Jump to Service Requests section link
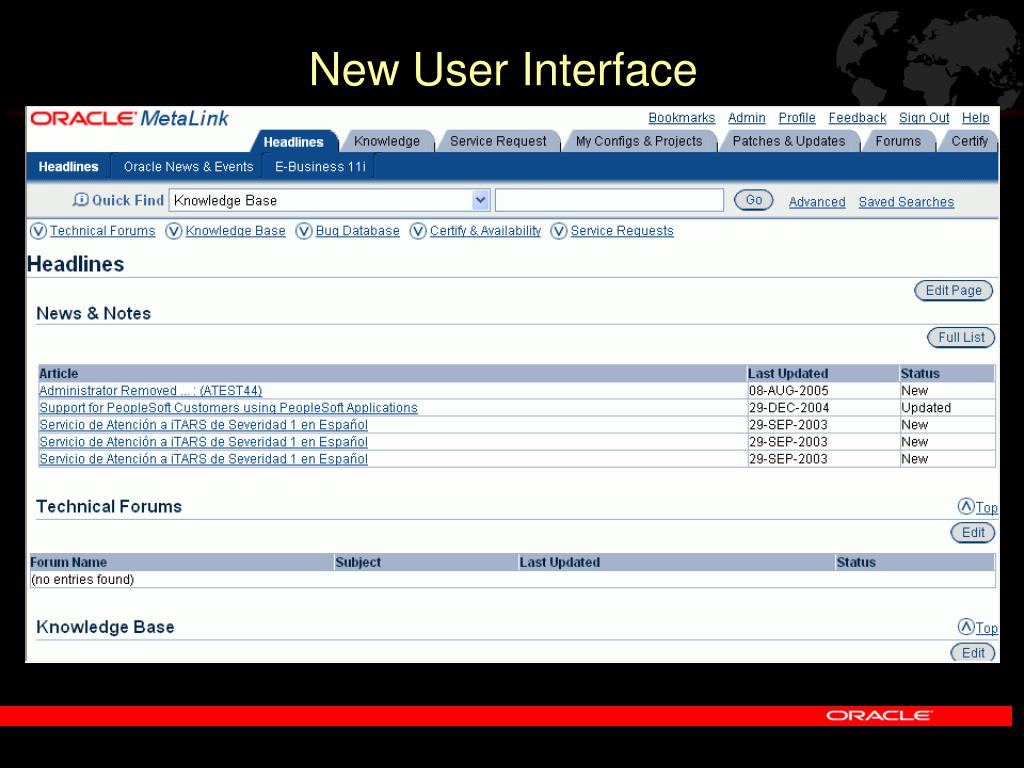This screenshot has height=768, width=1024. click(622, 231)
